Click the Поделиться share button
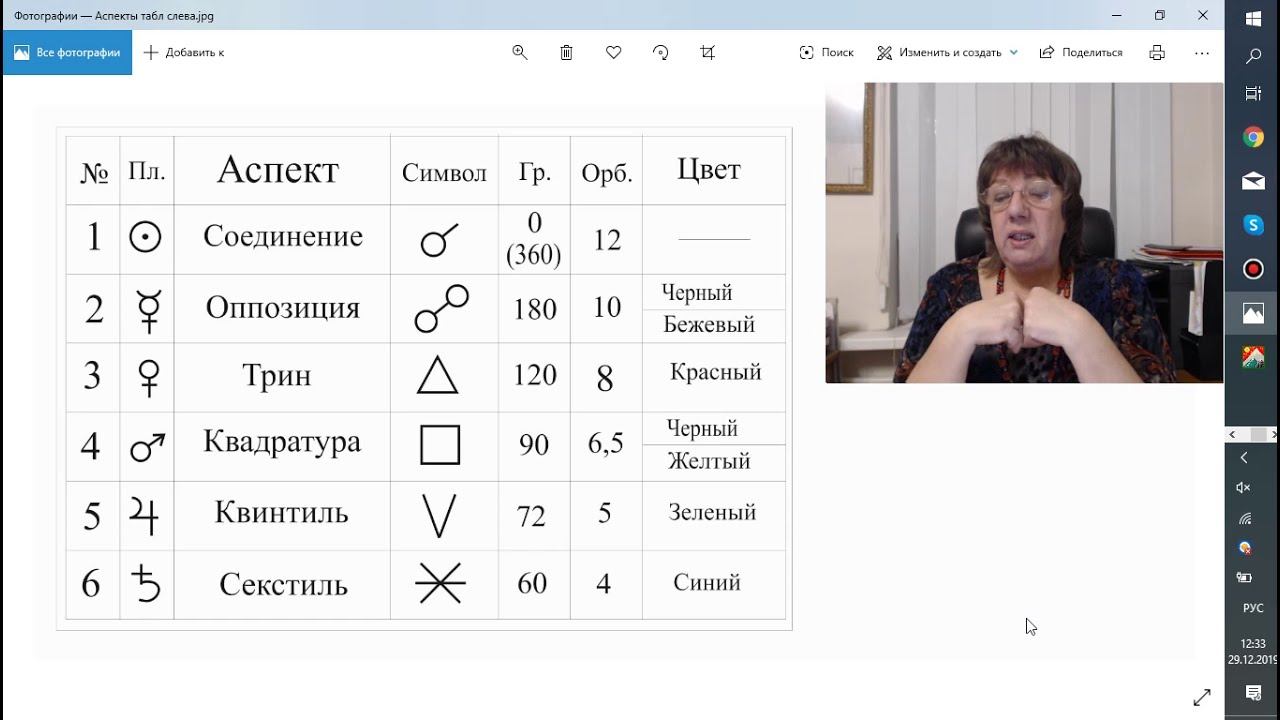The width and height of the screenshot is (1280, 720). (x=1081, y=53)
